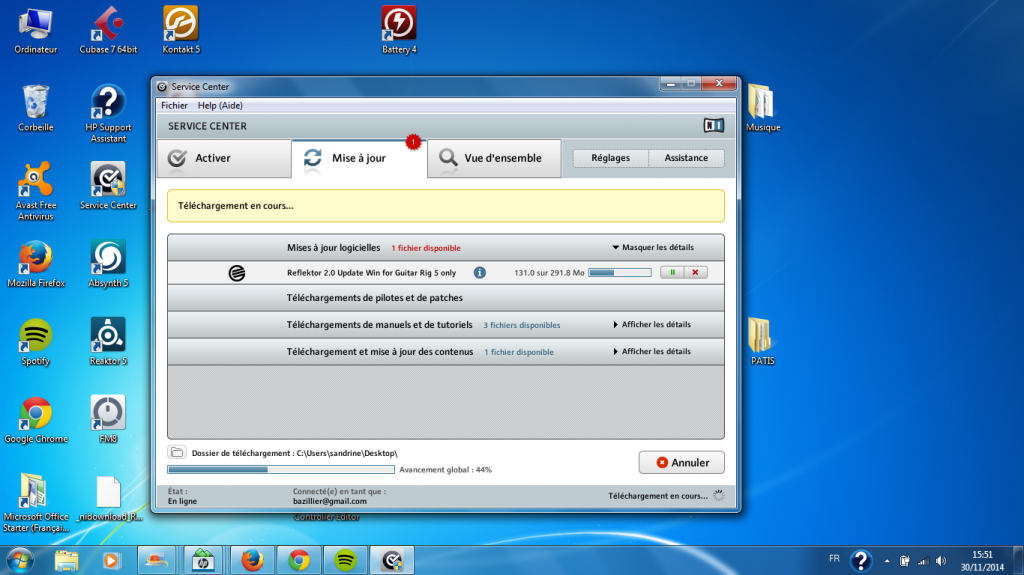Click the Mises à jour logicielles header
1024x575 pixels.
coord(333,248)
